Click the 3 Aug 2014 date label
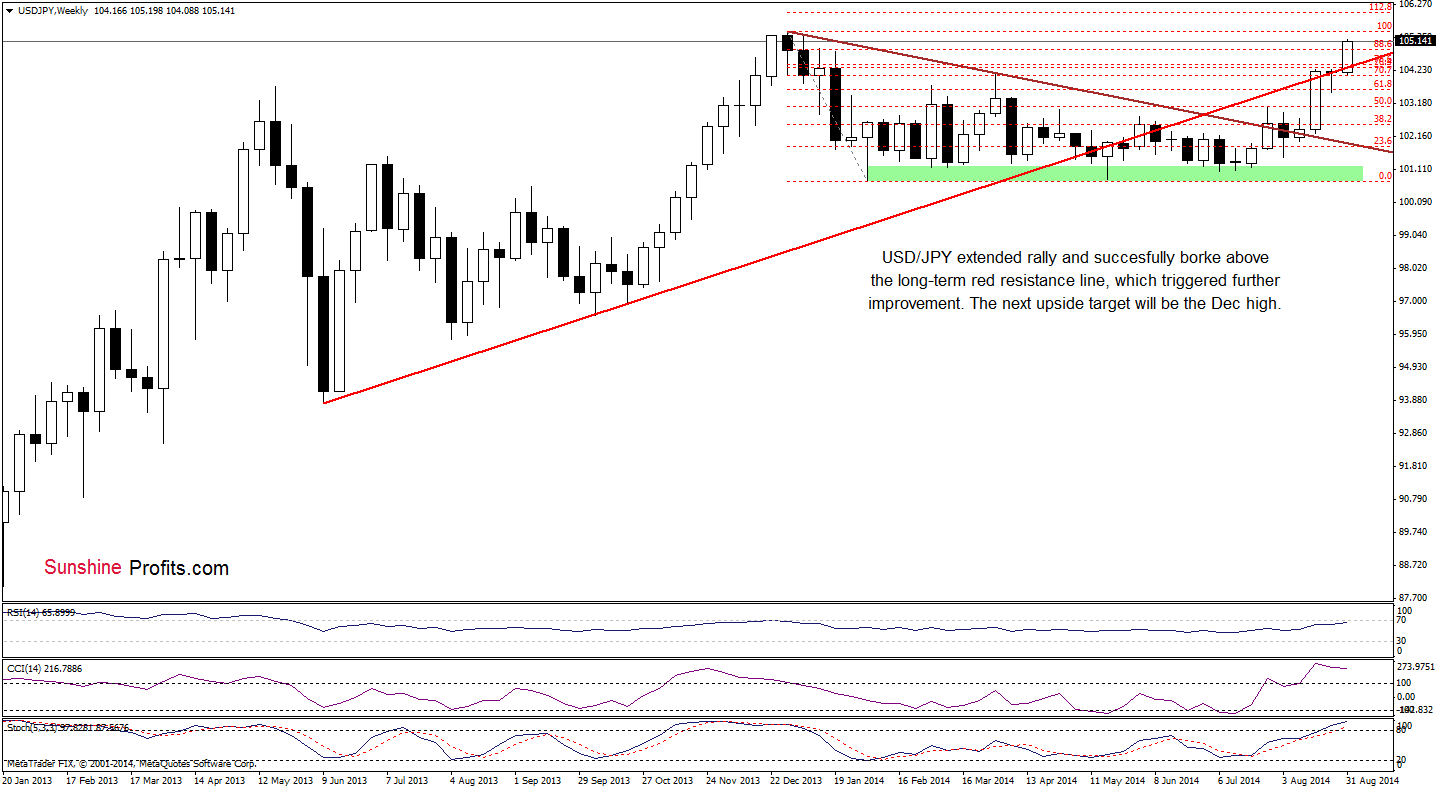 pos(1307,779)
